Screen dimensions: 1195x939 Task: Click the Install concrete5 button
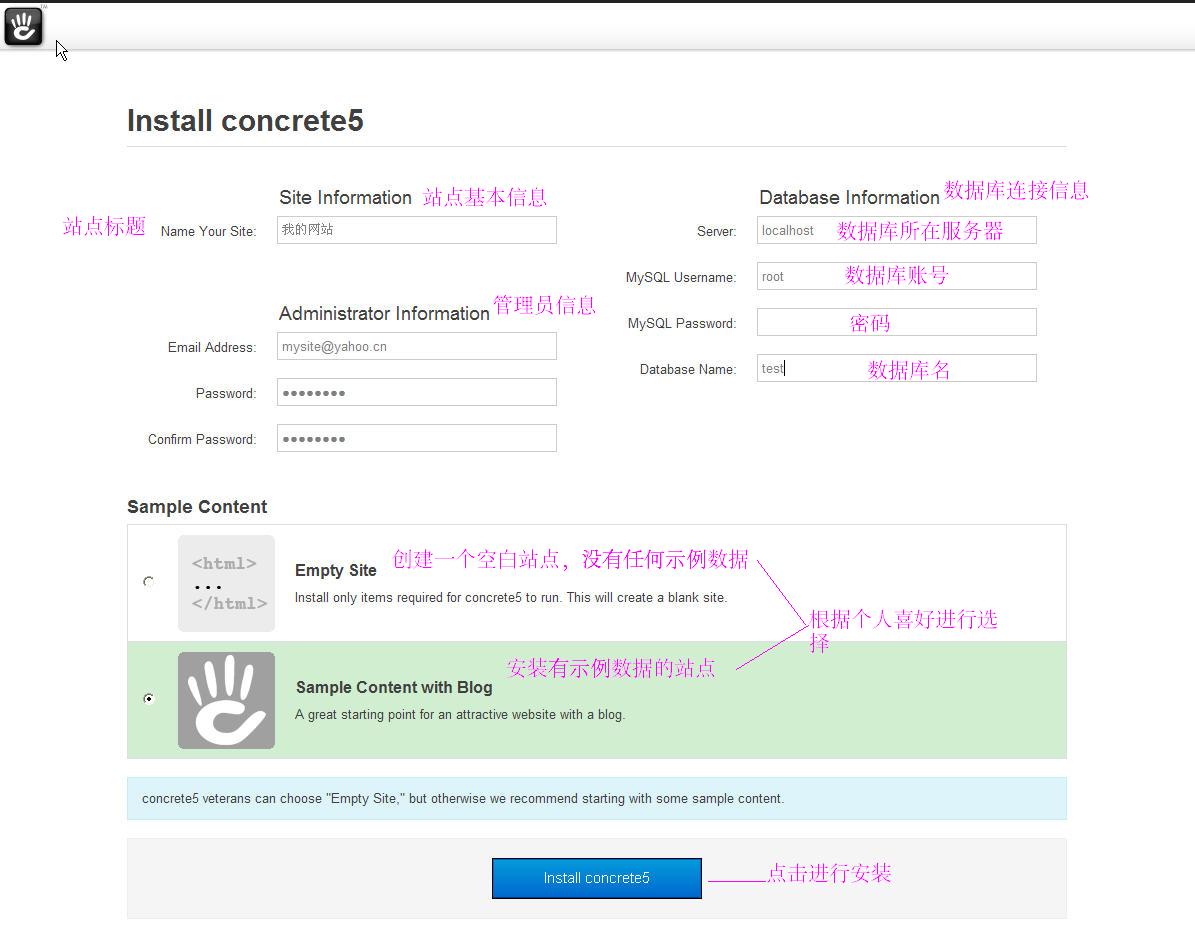click(x=597, y=878)
